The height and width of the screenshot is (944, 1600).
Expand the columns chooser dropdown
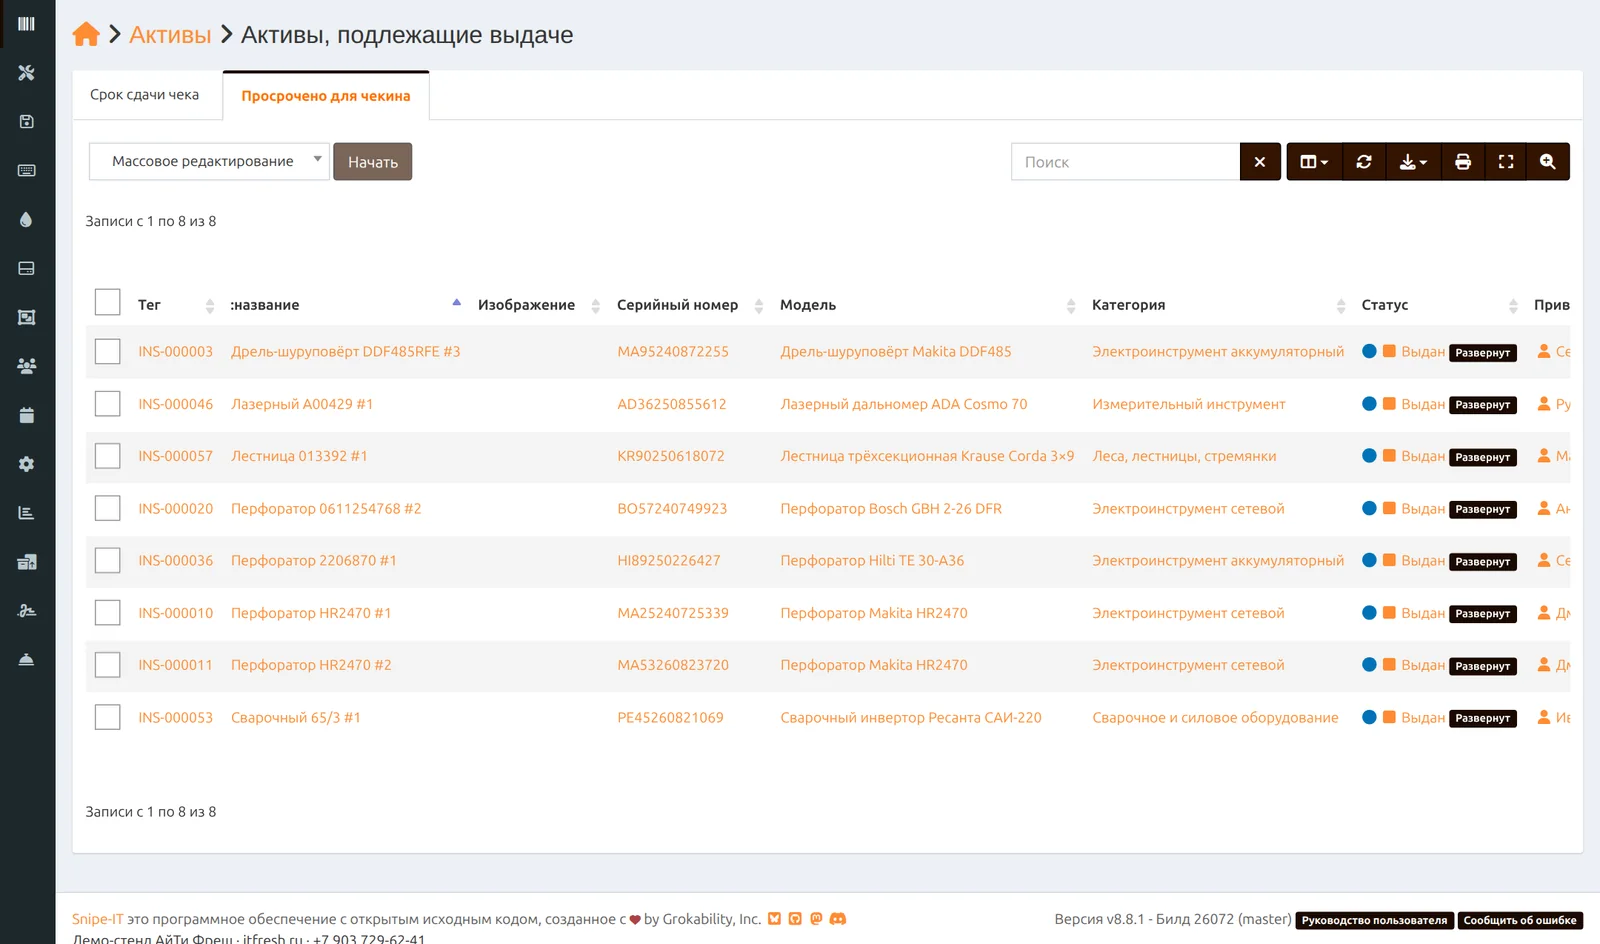tap(1314, 162)
